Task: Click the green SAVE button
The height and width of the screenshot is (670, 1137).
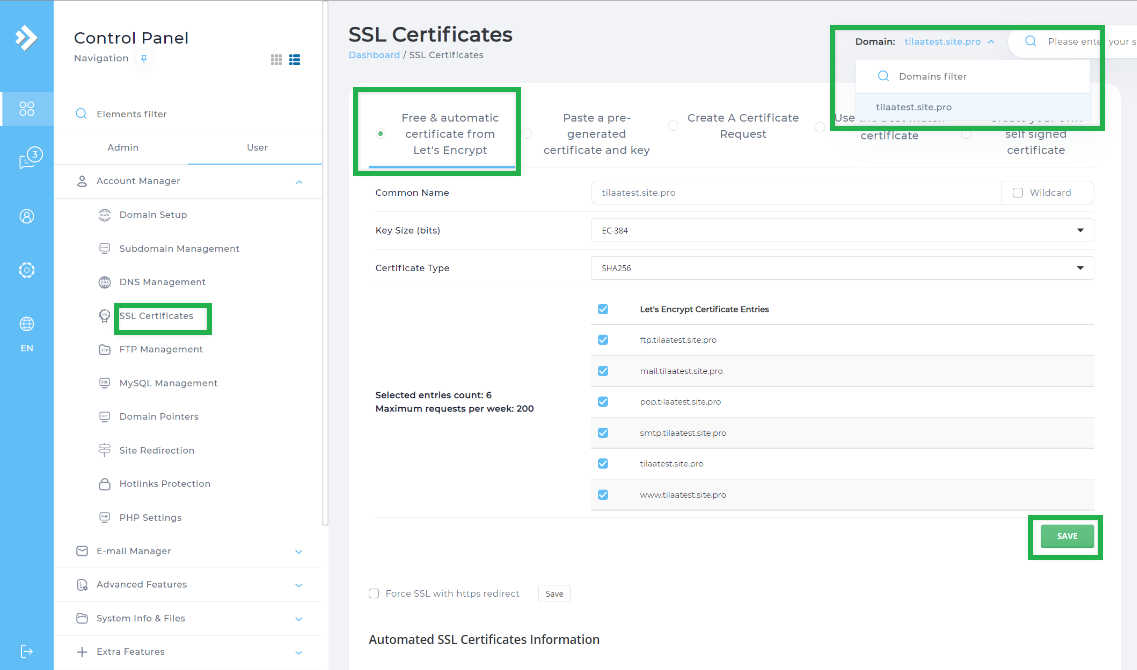Action: tap(1067, 536)
